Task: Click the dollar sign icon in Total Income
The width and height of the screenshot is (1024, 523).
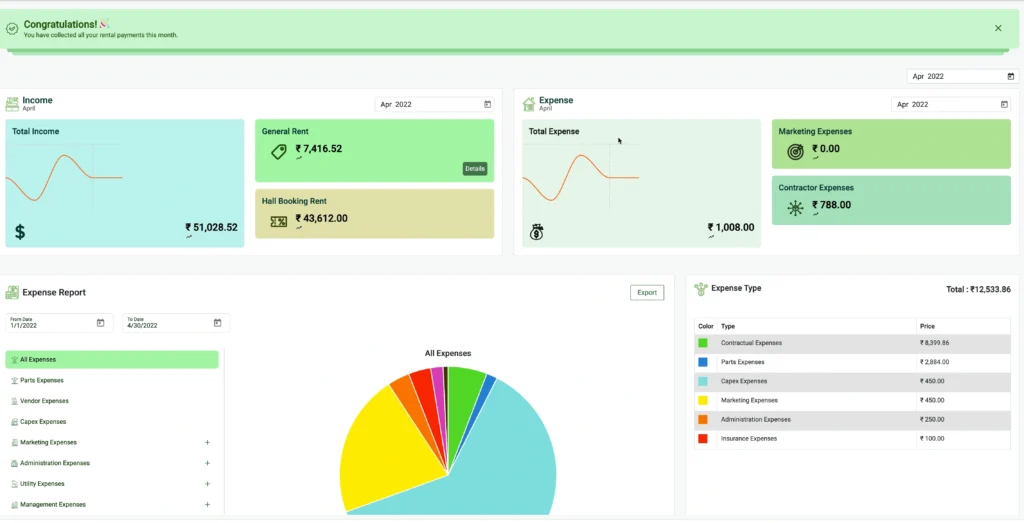Action: 20,231
